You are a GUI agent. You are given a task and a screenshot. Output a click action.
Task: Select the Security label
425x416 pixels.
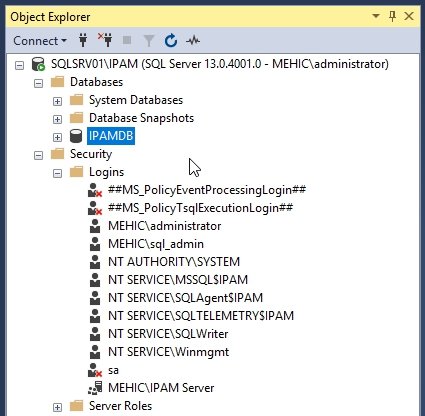tap(91, 154)
